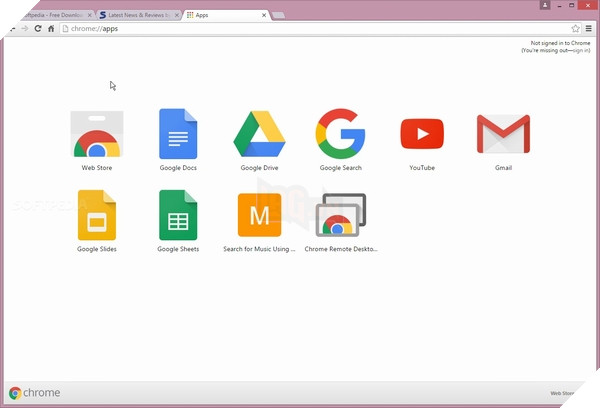Open the Chrome hamburger menu
The image size is (600, 408).
[x=589, y=28]
